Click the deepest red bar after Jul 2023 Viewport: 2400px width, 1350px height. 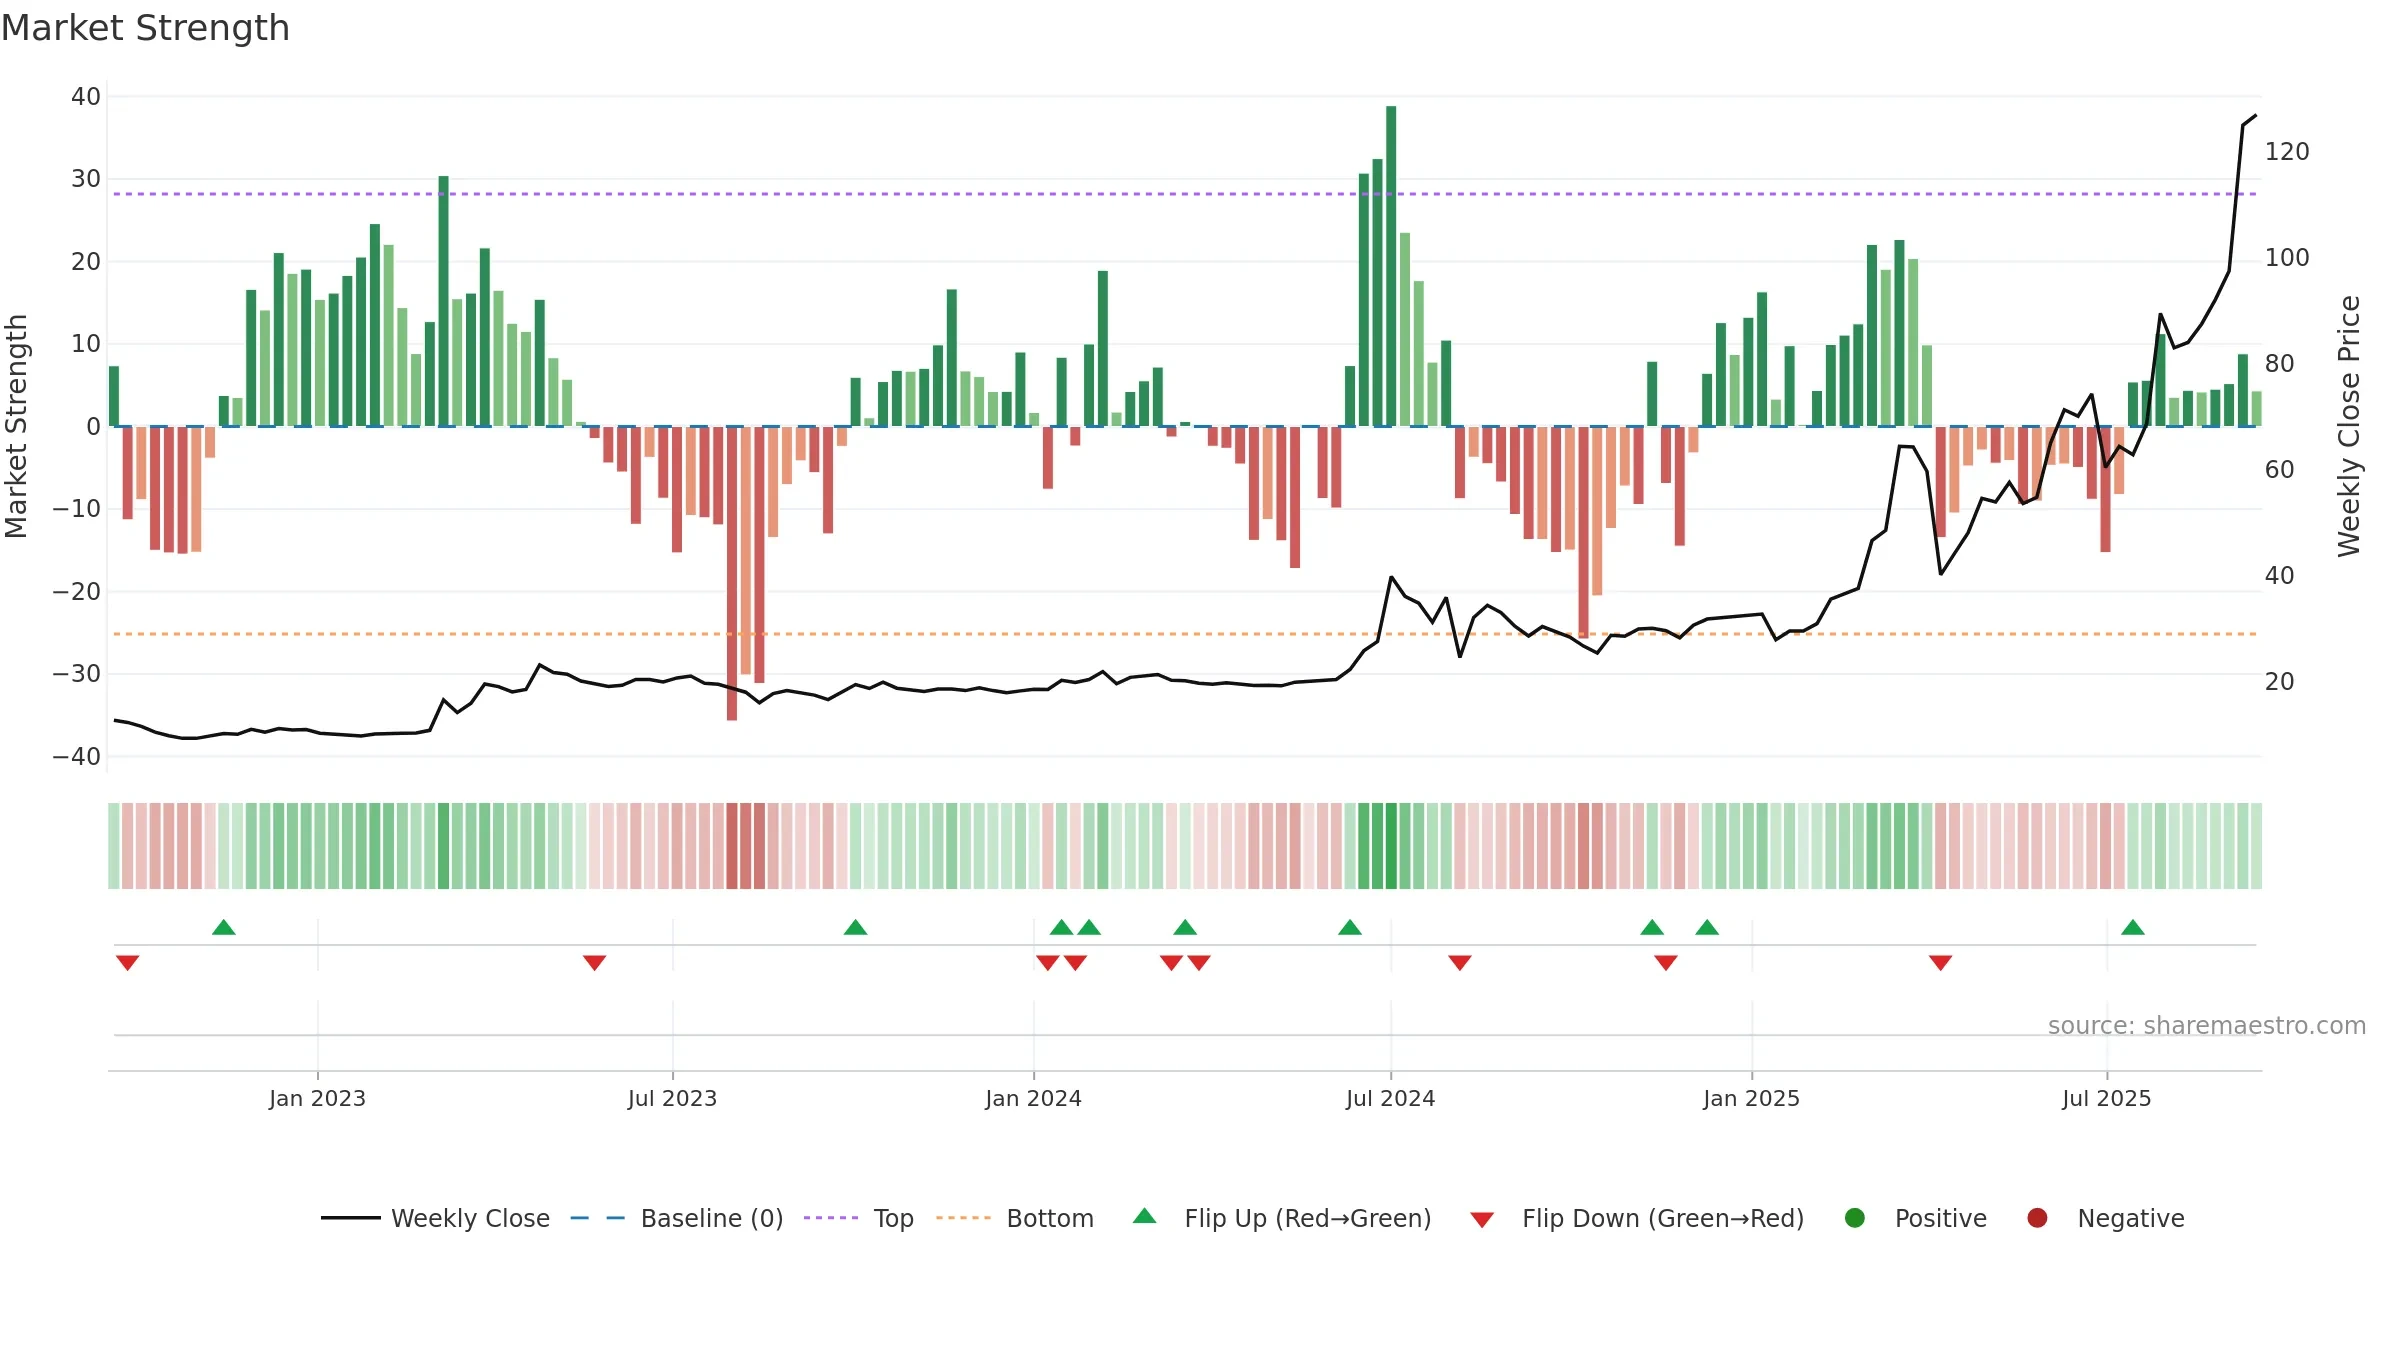[732, 573]
